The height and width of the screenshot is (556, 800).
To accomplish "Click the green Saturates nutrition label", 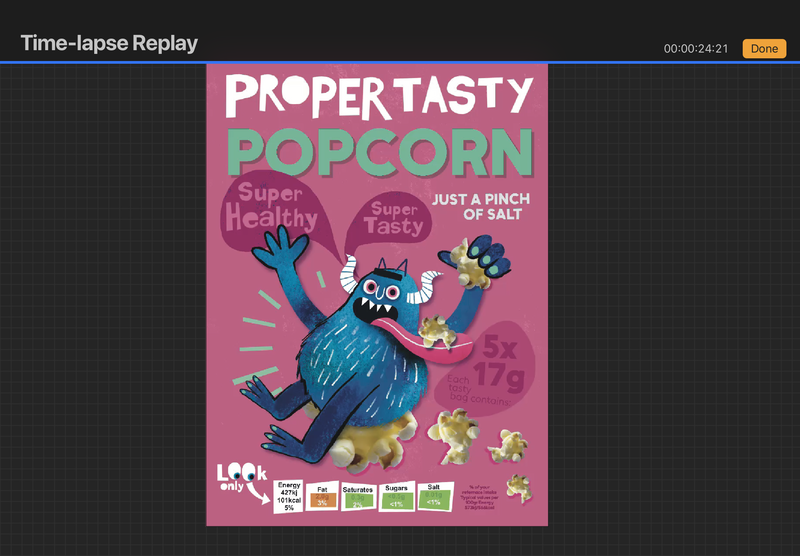I will [x=358, y=497].
